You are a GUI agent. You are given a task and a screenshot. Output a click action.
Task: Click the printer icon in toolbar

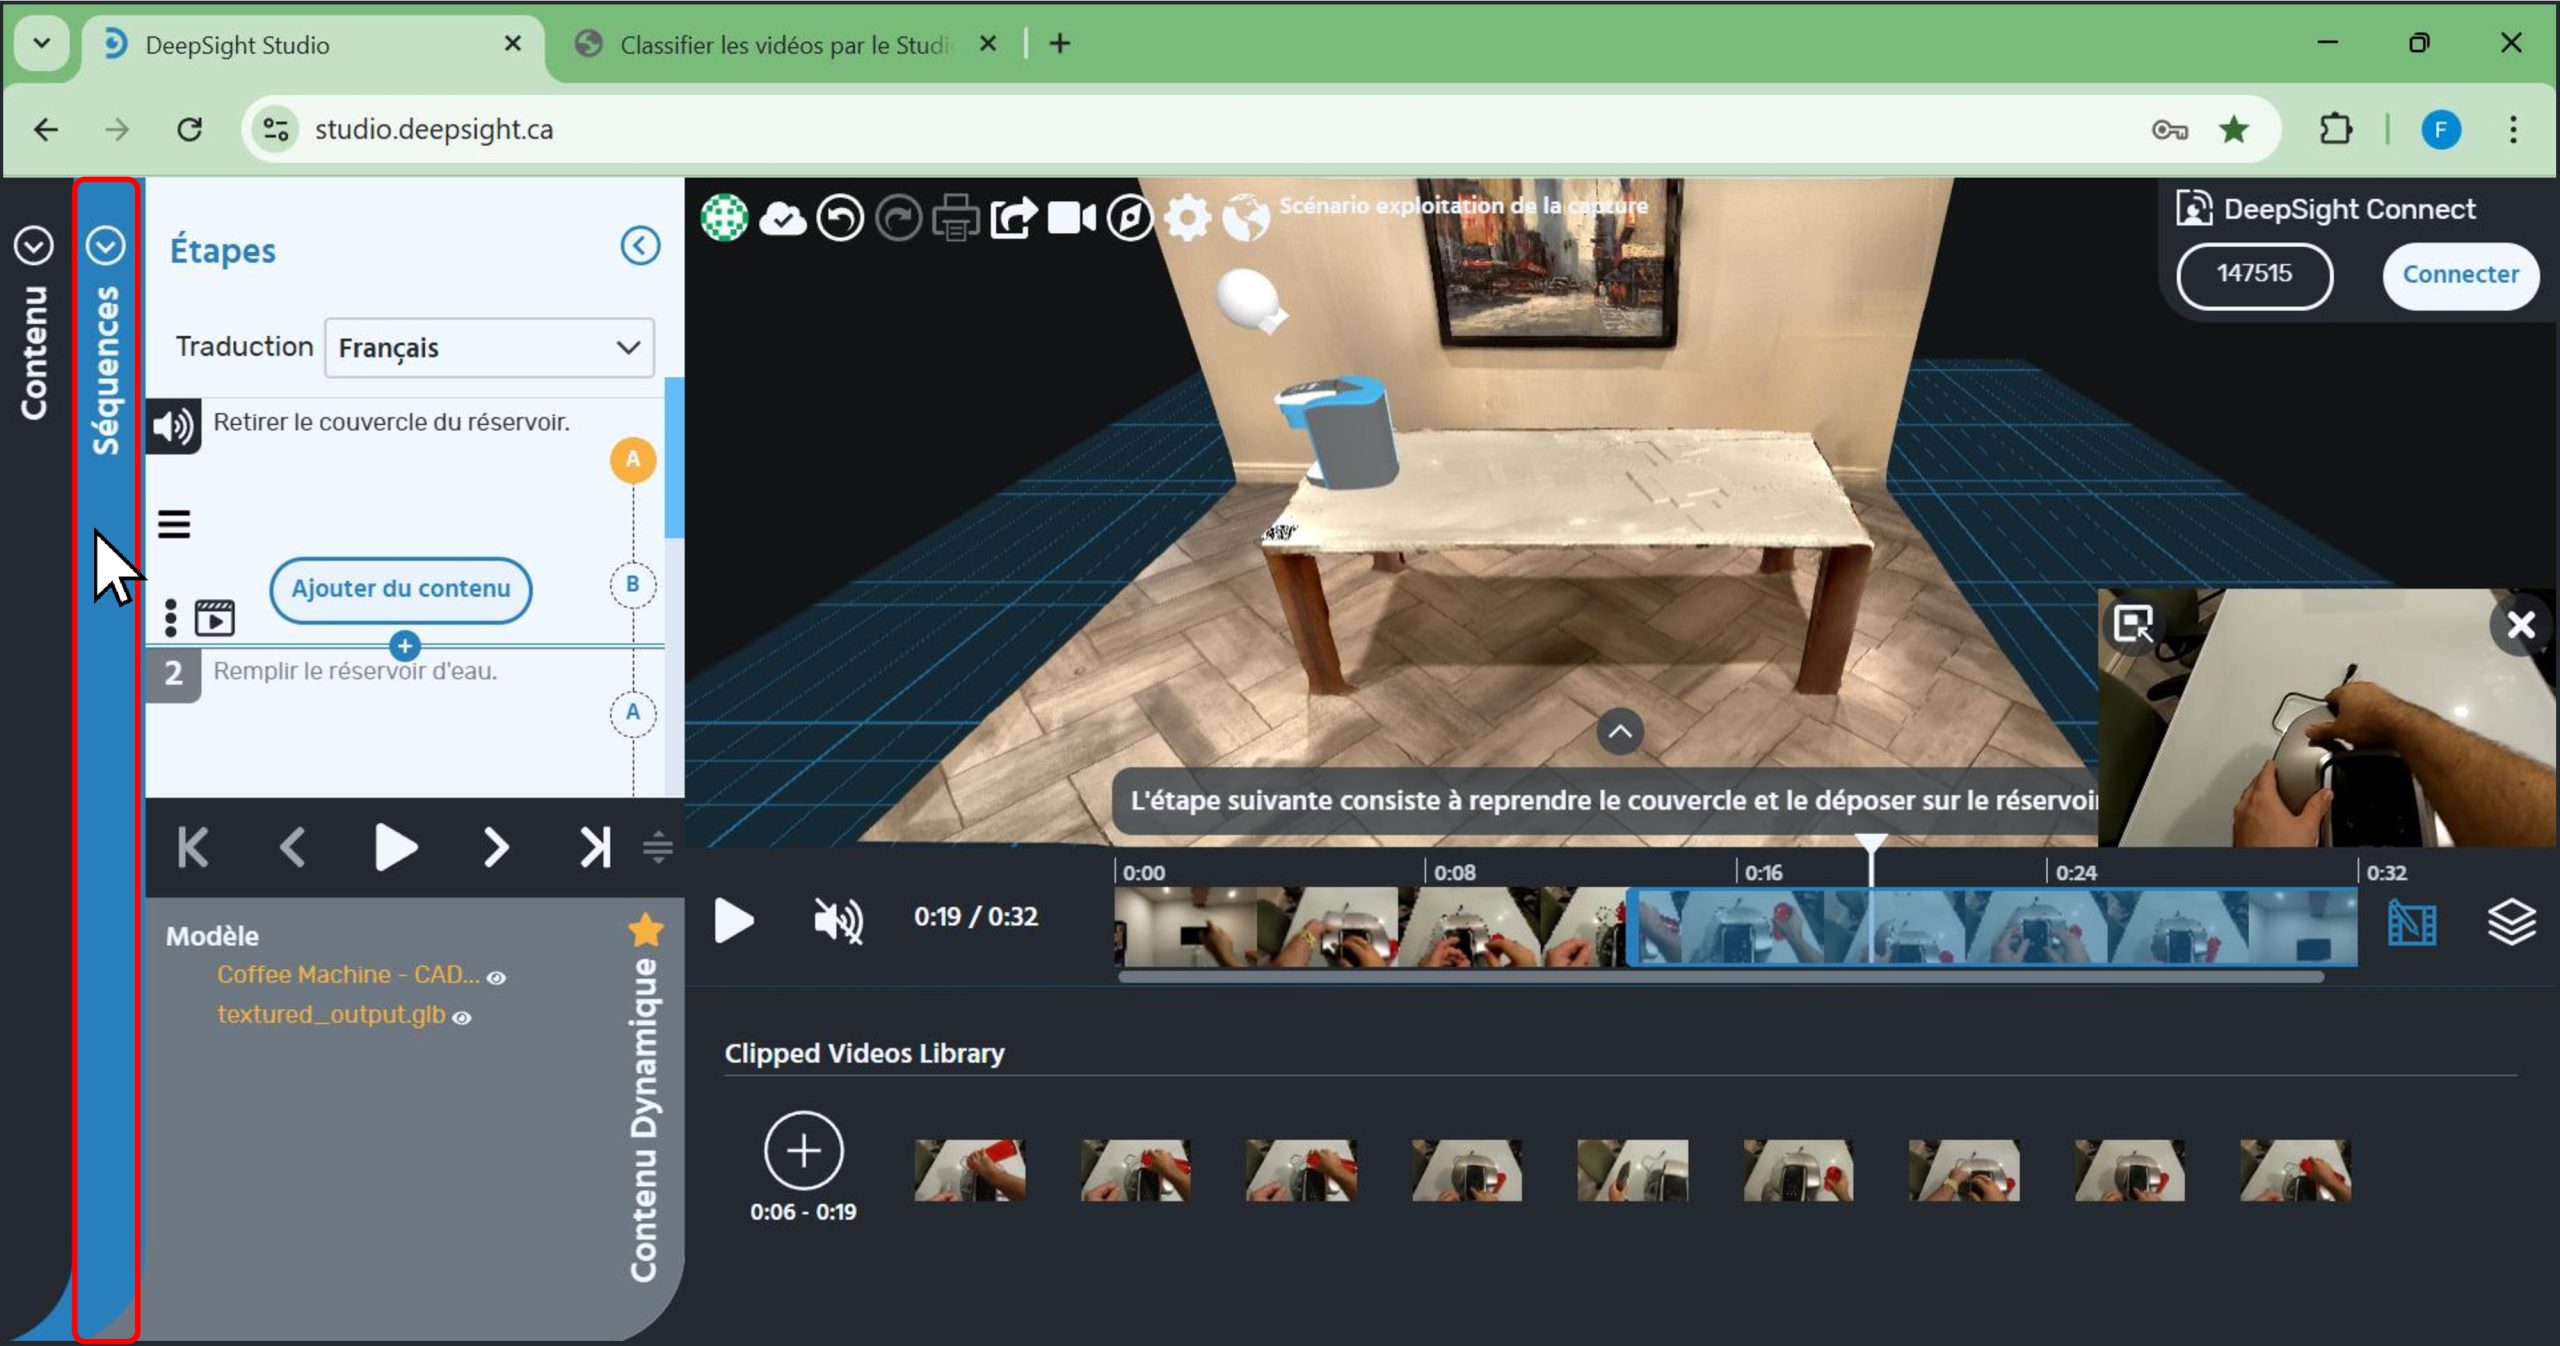[x=955, y=218]
